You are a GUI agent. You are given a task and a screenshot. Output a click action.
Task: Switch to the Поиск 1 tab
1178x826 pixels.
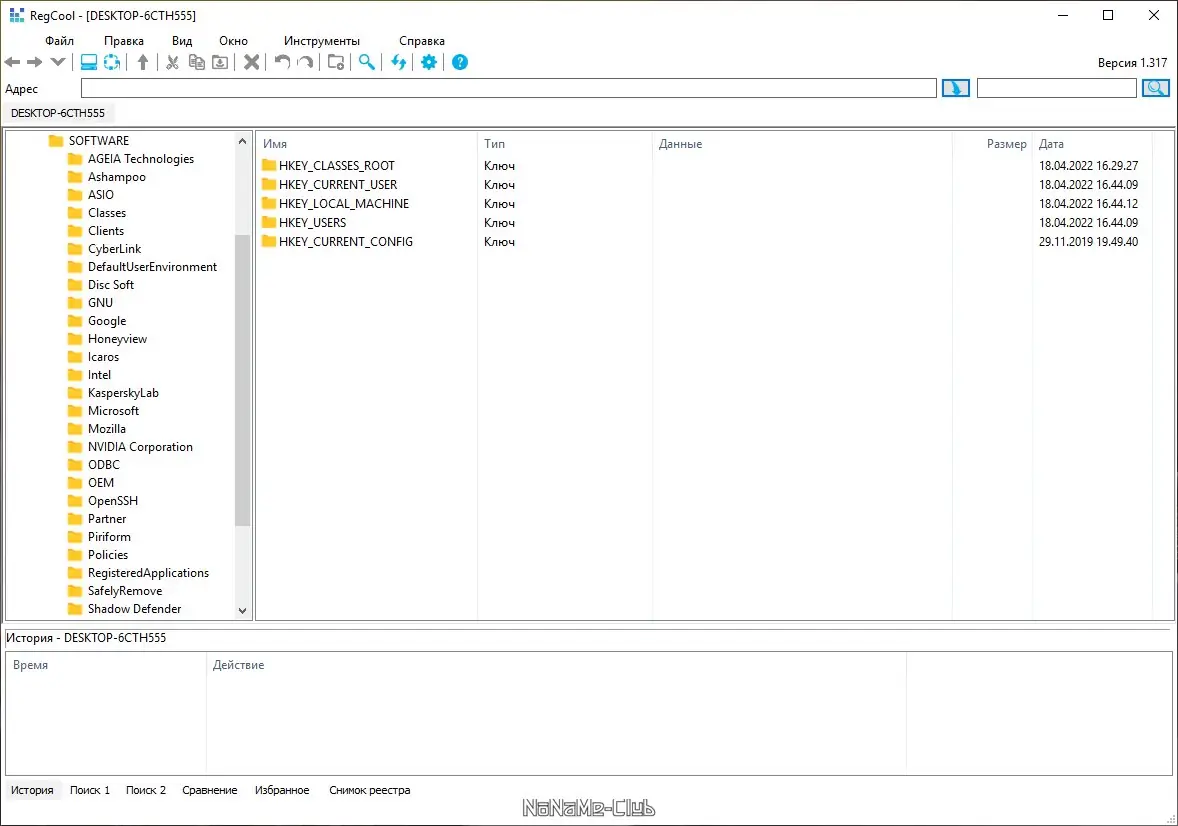[90, 790]
